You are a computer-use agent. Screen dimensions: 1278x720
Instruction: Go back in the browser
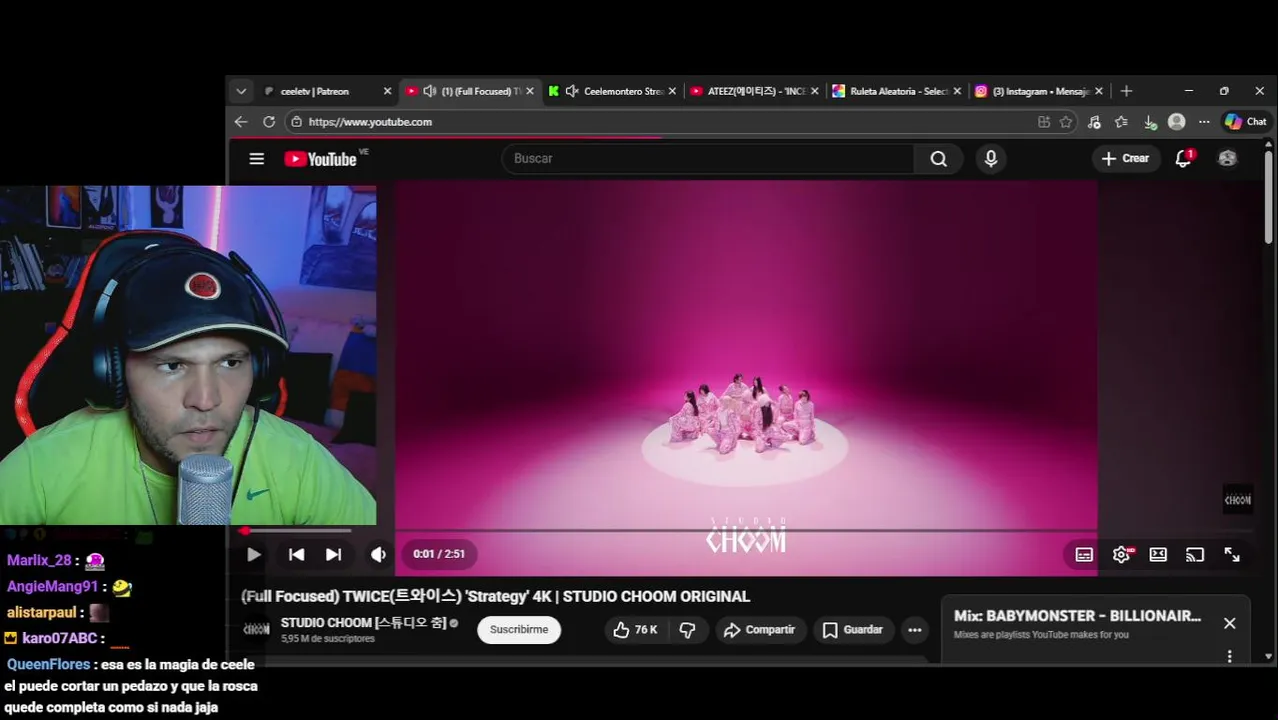[x=241, y=122]
